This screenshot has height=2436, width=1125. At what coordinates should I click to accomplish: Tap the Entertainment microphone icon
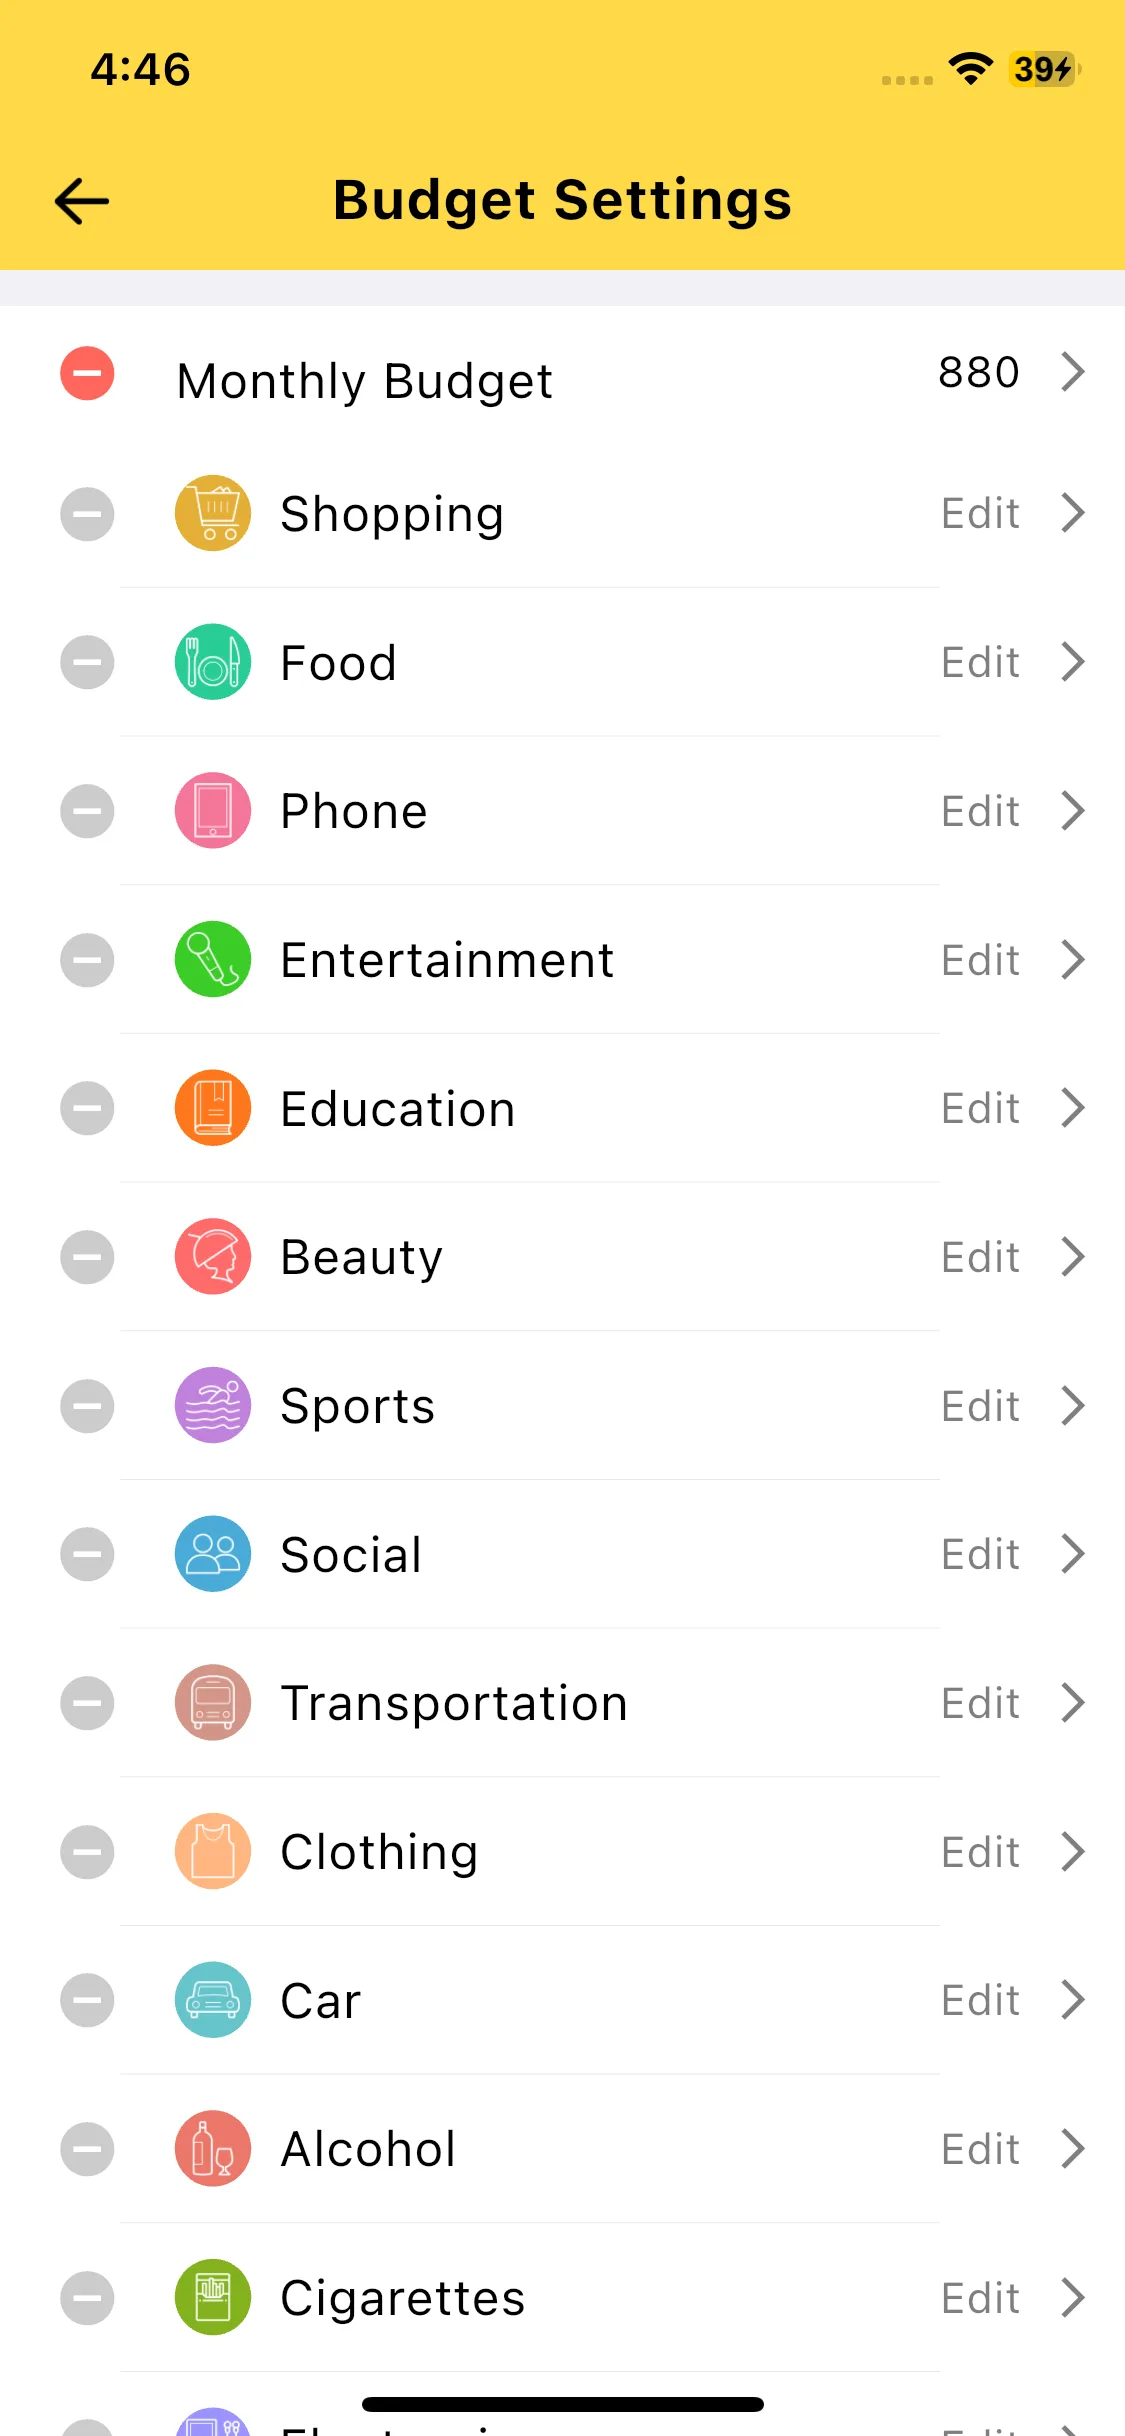[x=212, y=959]
